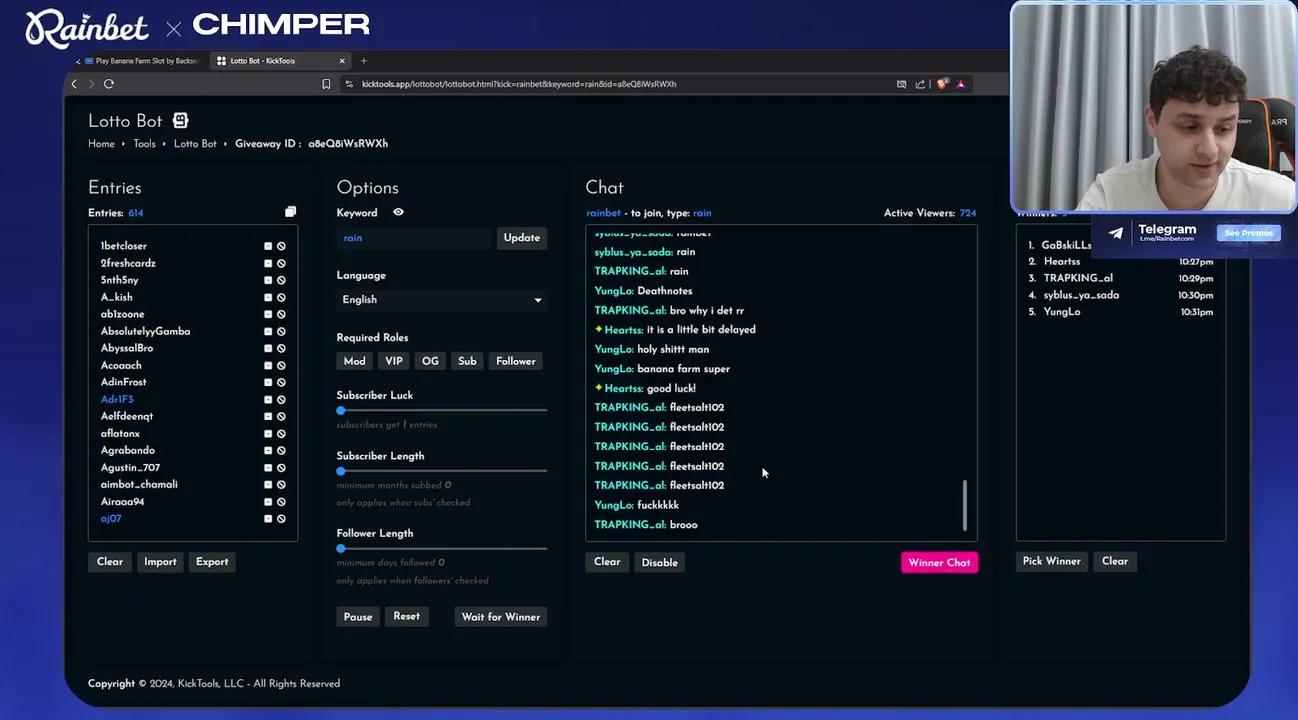The image size is (1298, 720).
Task: Disable the chat
Action: point(659,562)
